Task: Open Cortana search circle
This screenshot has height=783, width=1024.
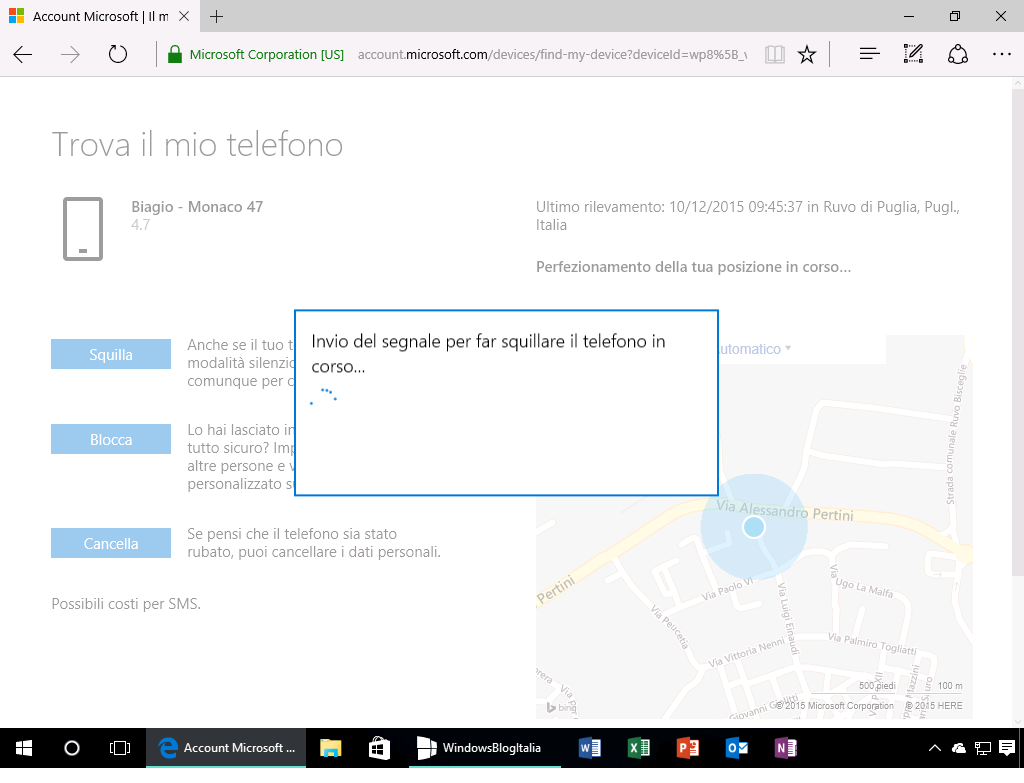Action: tap(72, 748)
